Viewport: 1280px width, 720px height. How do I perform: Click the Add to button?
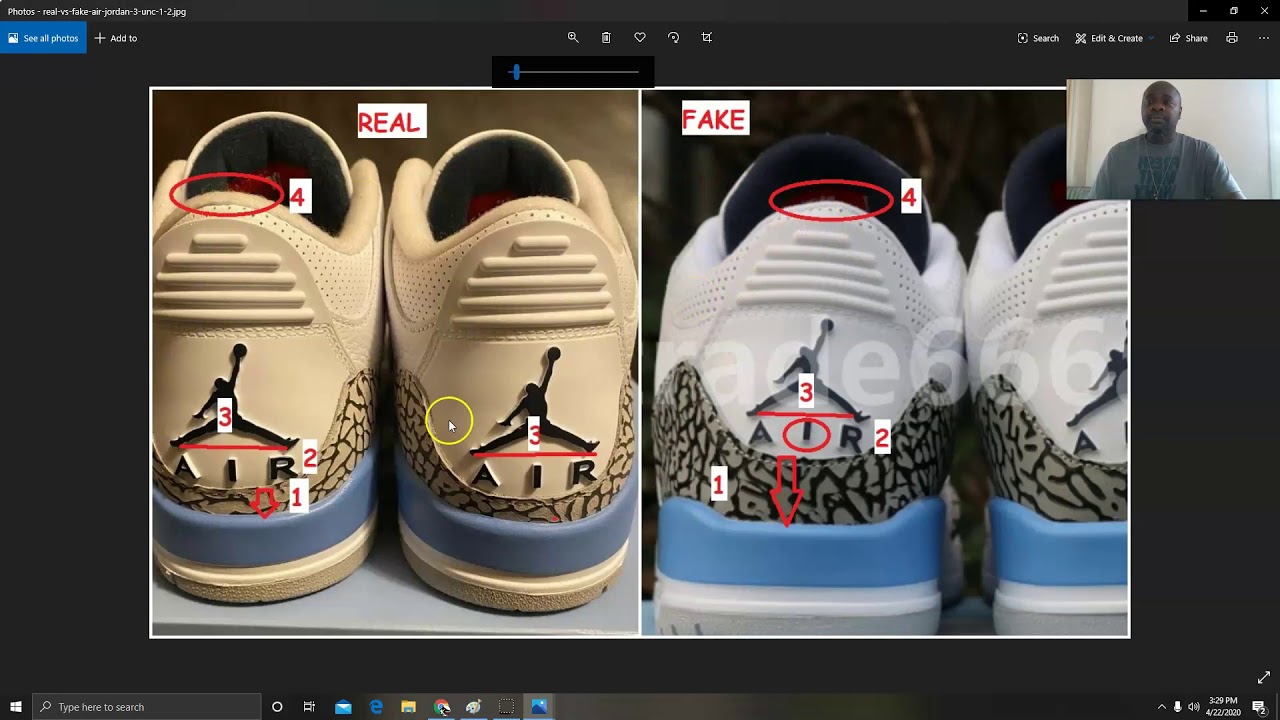coord(116,38)
